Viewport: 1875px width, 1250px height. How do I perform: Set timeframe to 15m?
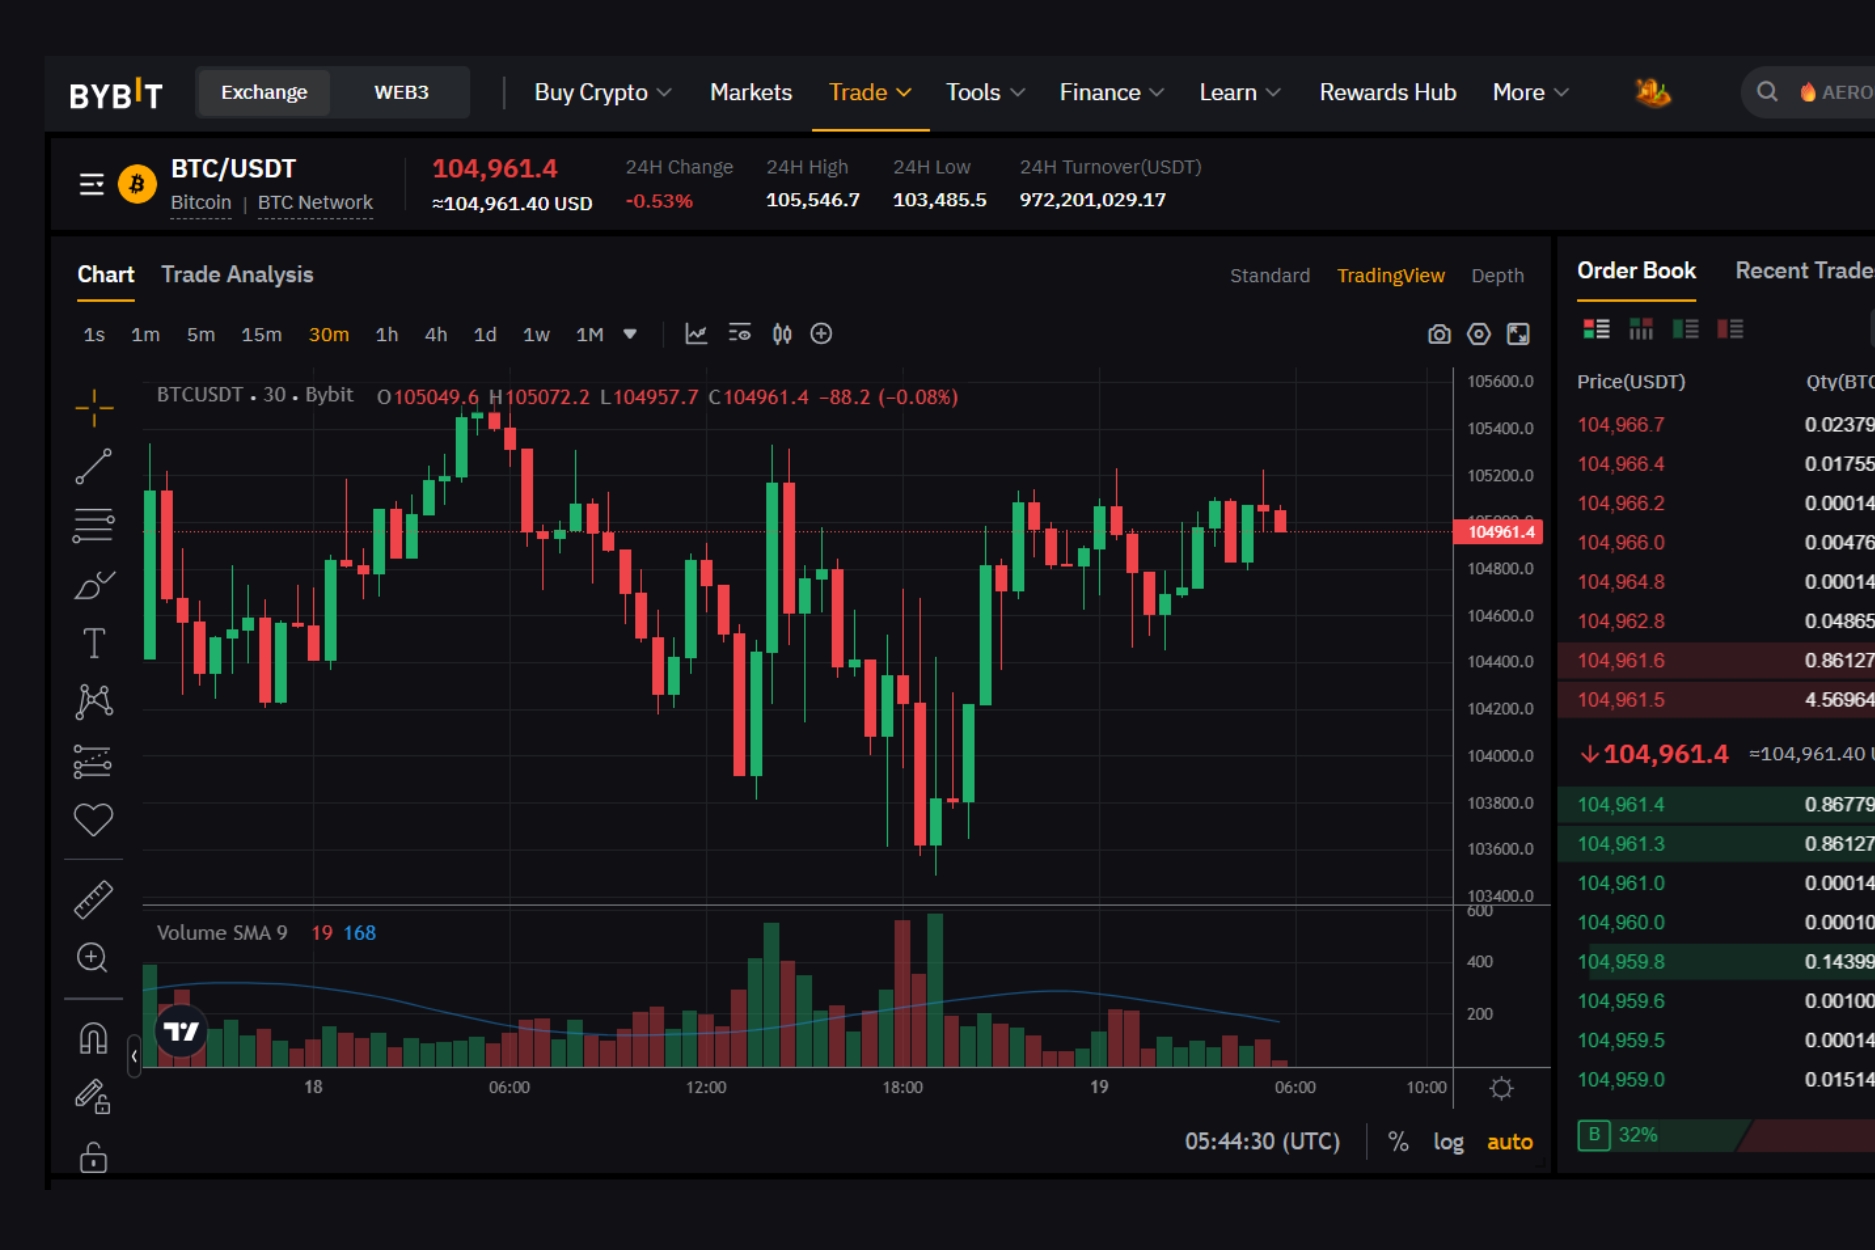261,334
